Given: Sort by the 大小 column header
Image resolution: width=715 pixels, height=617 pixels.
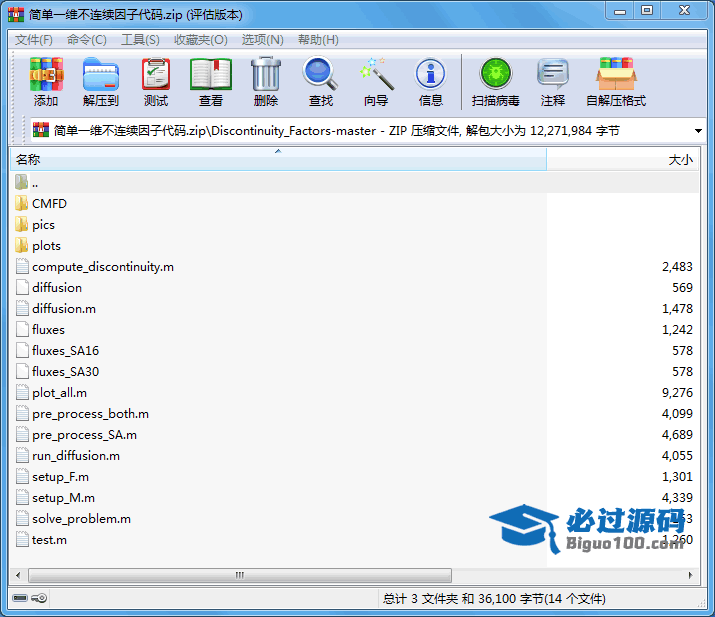Looking at the screenshot, I should point(622,159).
